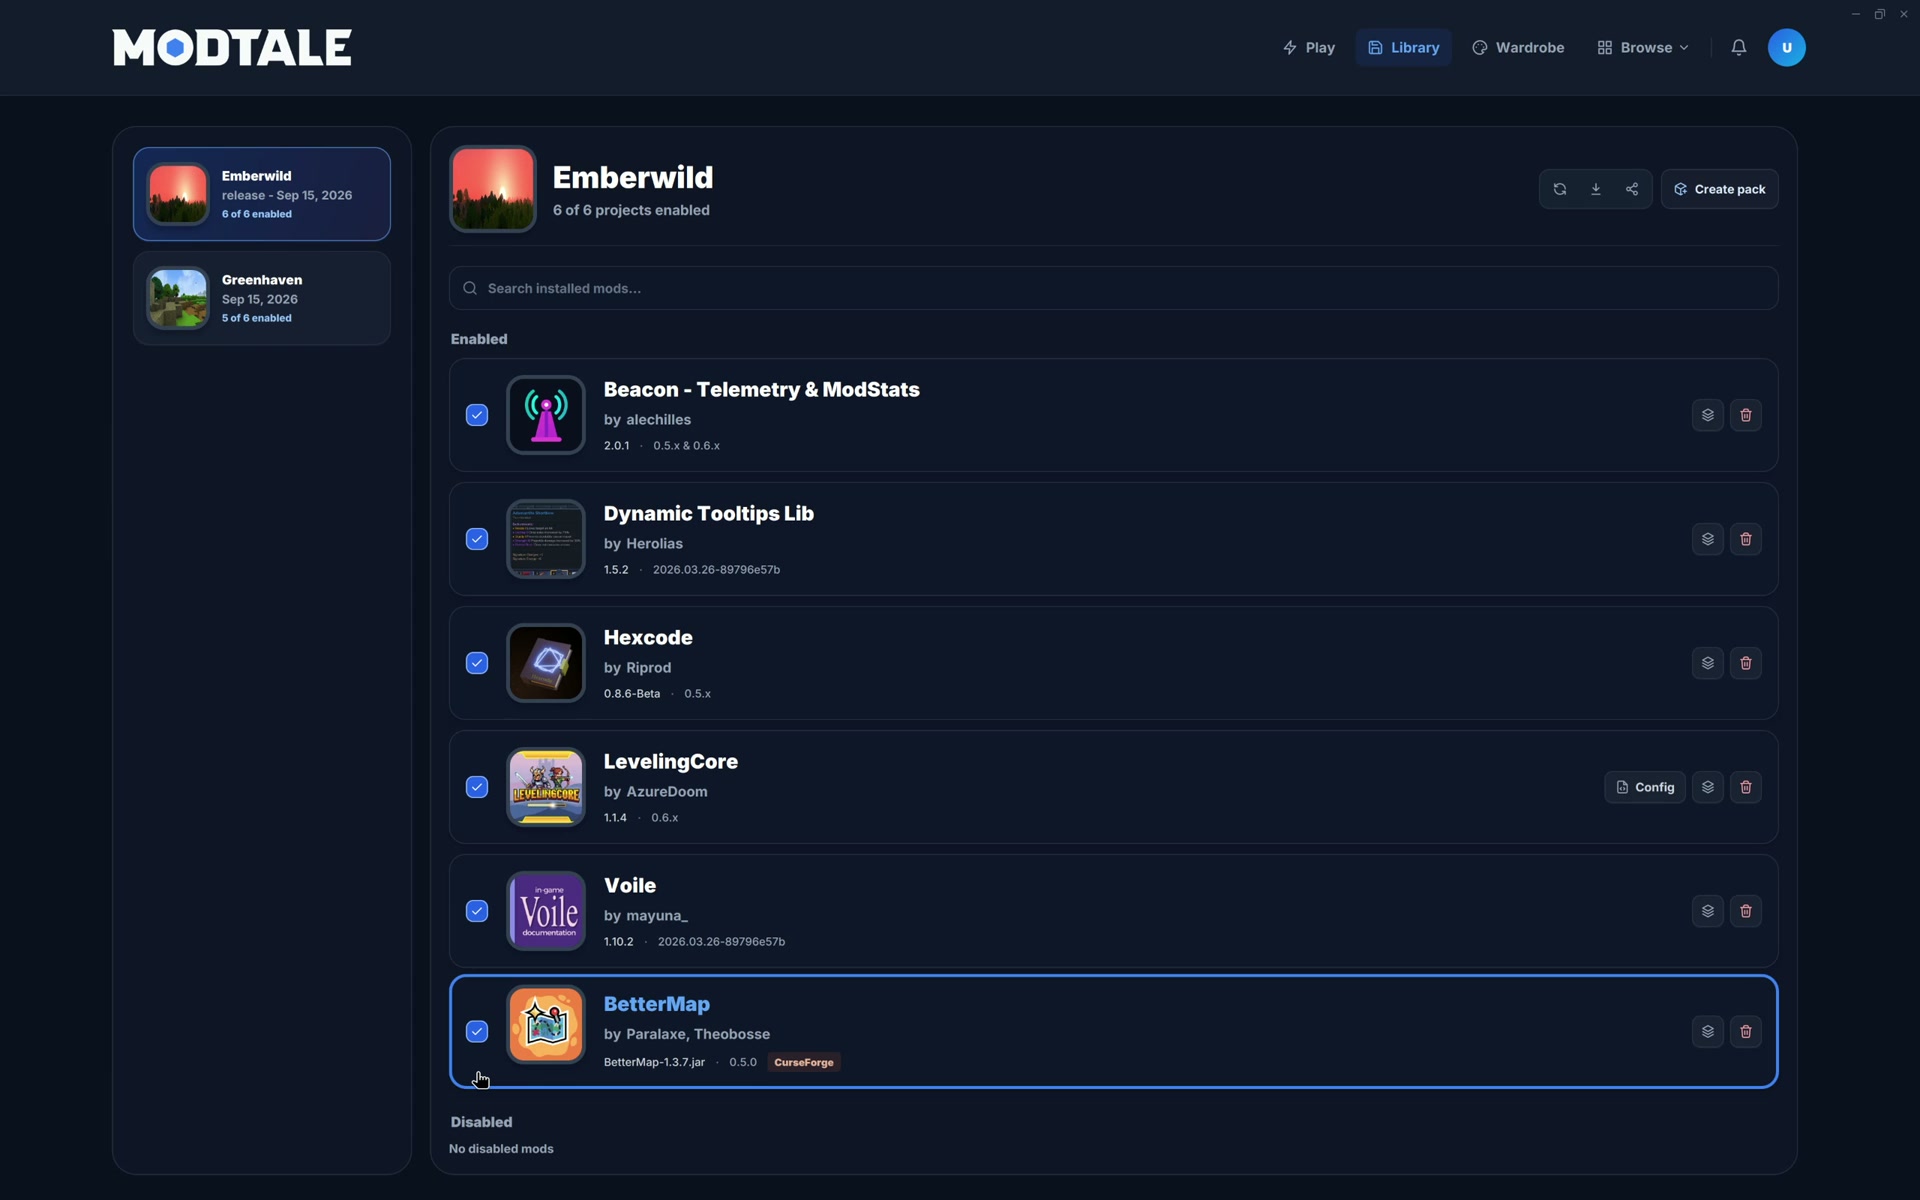
Task: Click the Beacon - Telemetry & ModStats title
Action: point(761,390)
